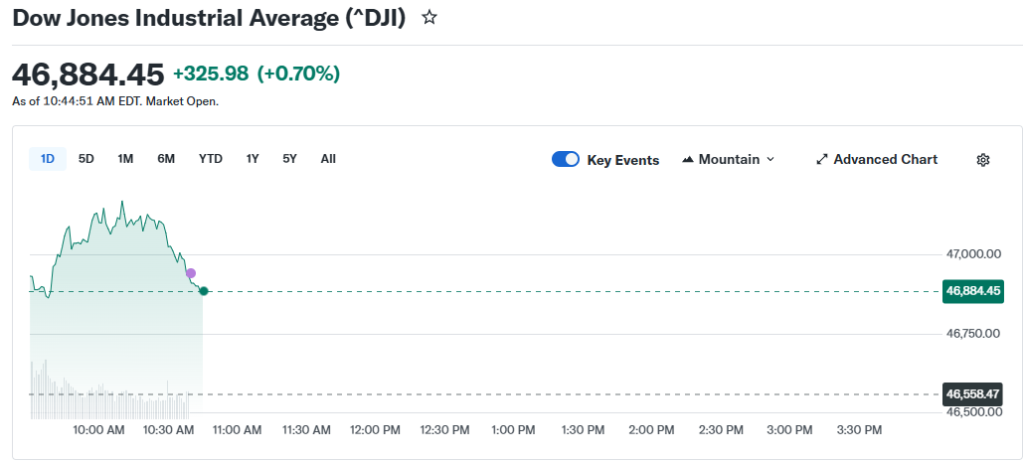Click the Mountain chart type icon
The width and height of the screenshot is (1024, 462).
pos(688,160)
